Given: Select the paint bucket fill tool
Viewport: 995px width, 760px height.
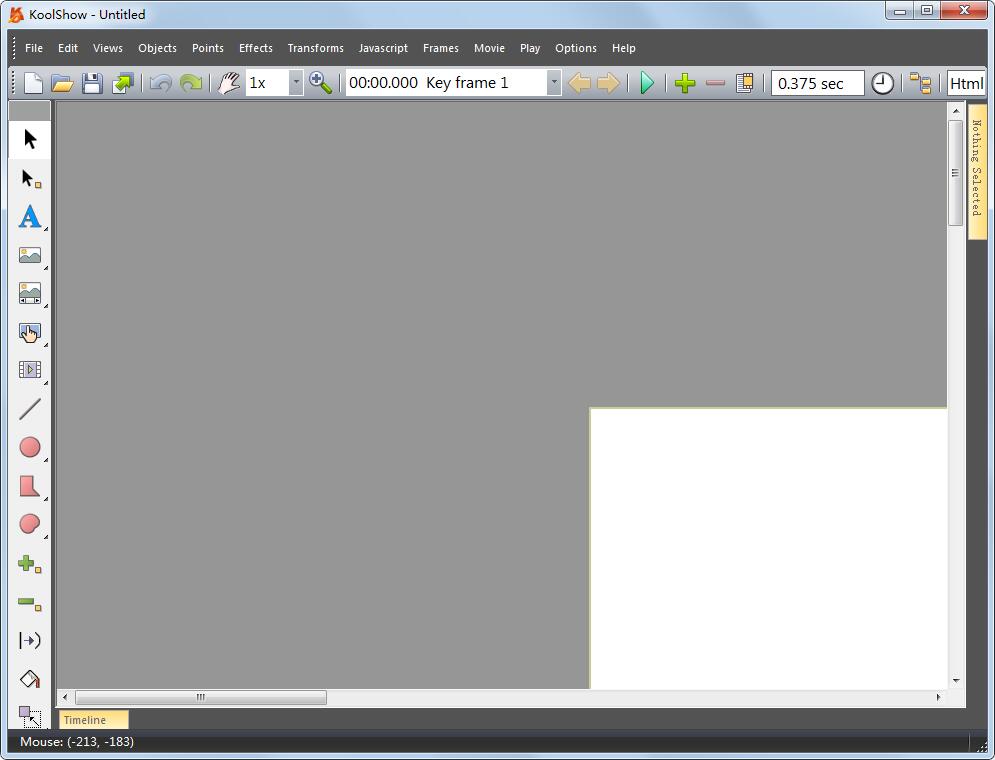Looking at the screenshot, I should [x=30, y=679].
